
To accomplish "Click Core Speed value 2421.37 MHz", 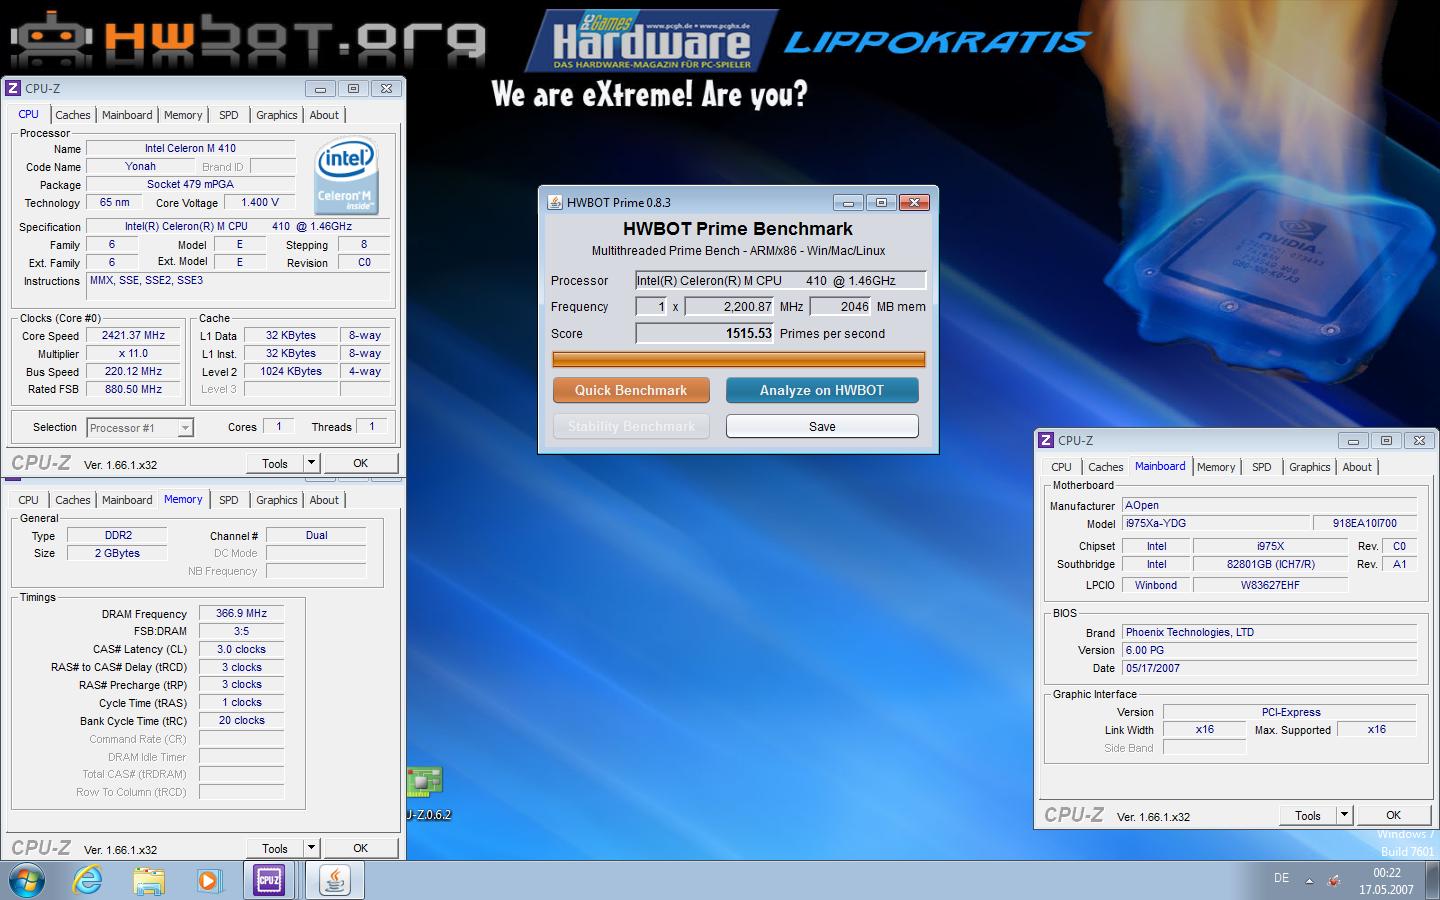I will point(133,336).
